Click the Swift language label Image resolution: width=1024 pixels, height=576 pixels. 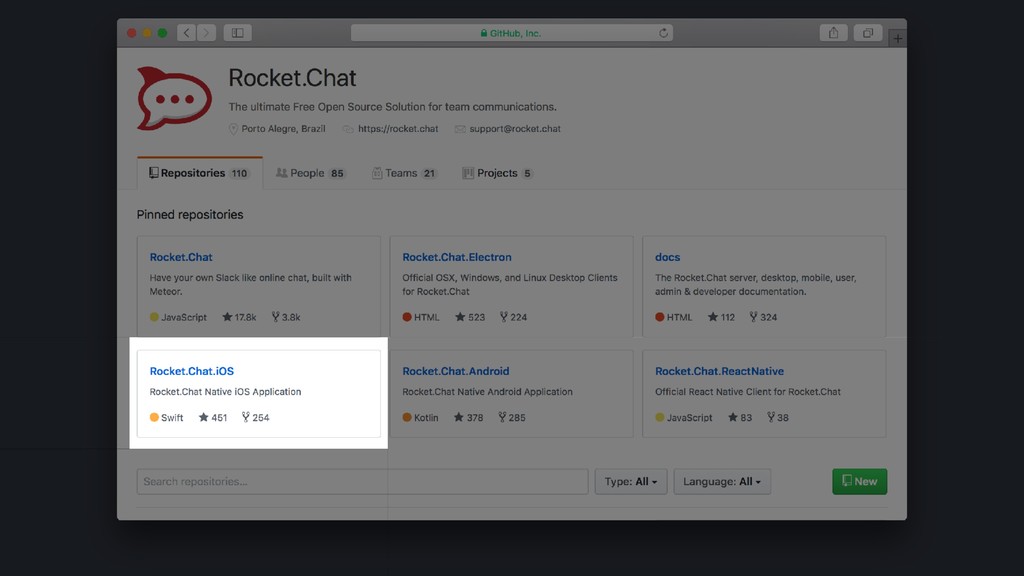[x=167, y=417]
